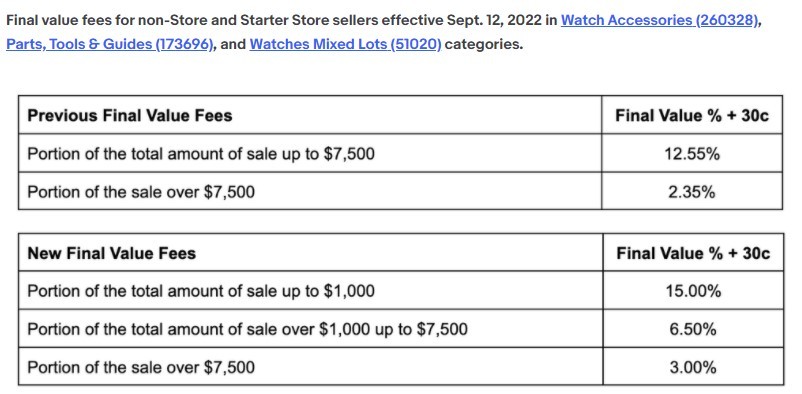Click the Previous Final Value Fees header
Viewport: 802px width, 394px height.
pos(130,116)
